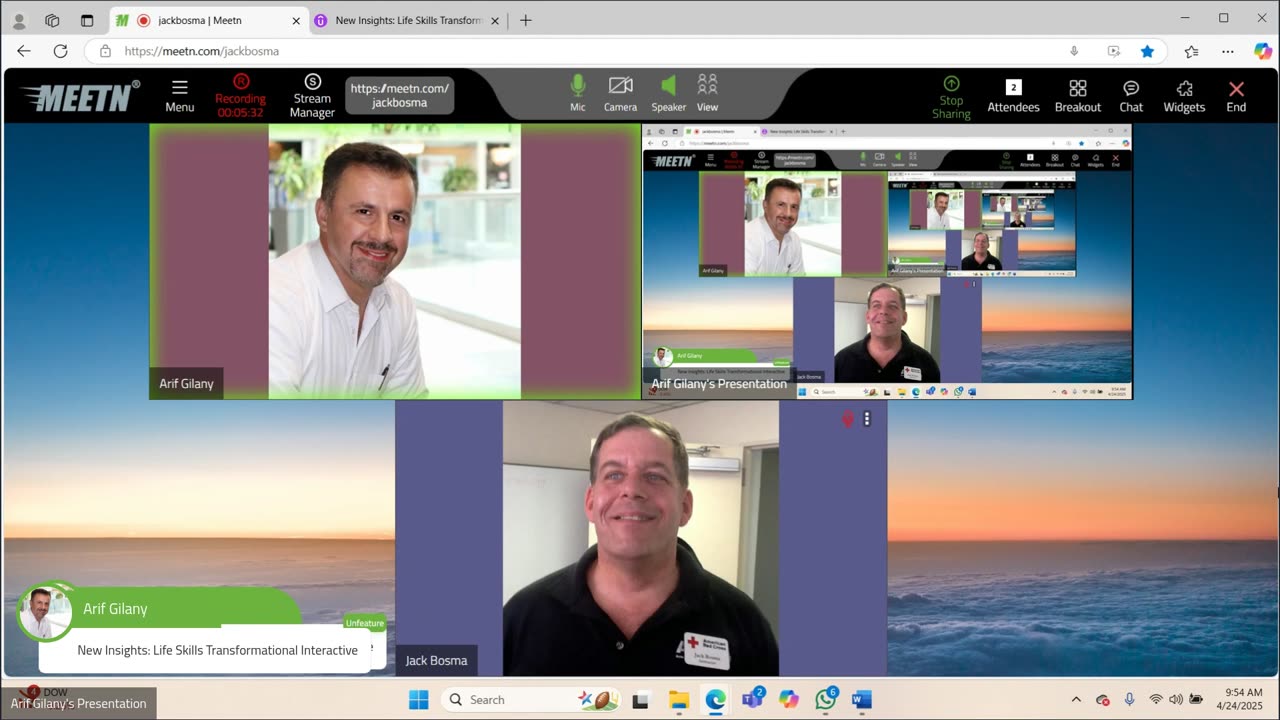Open tab actions menu
Screen dimensions: 1280x720
pyautogui.click(x=87, y=20)
